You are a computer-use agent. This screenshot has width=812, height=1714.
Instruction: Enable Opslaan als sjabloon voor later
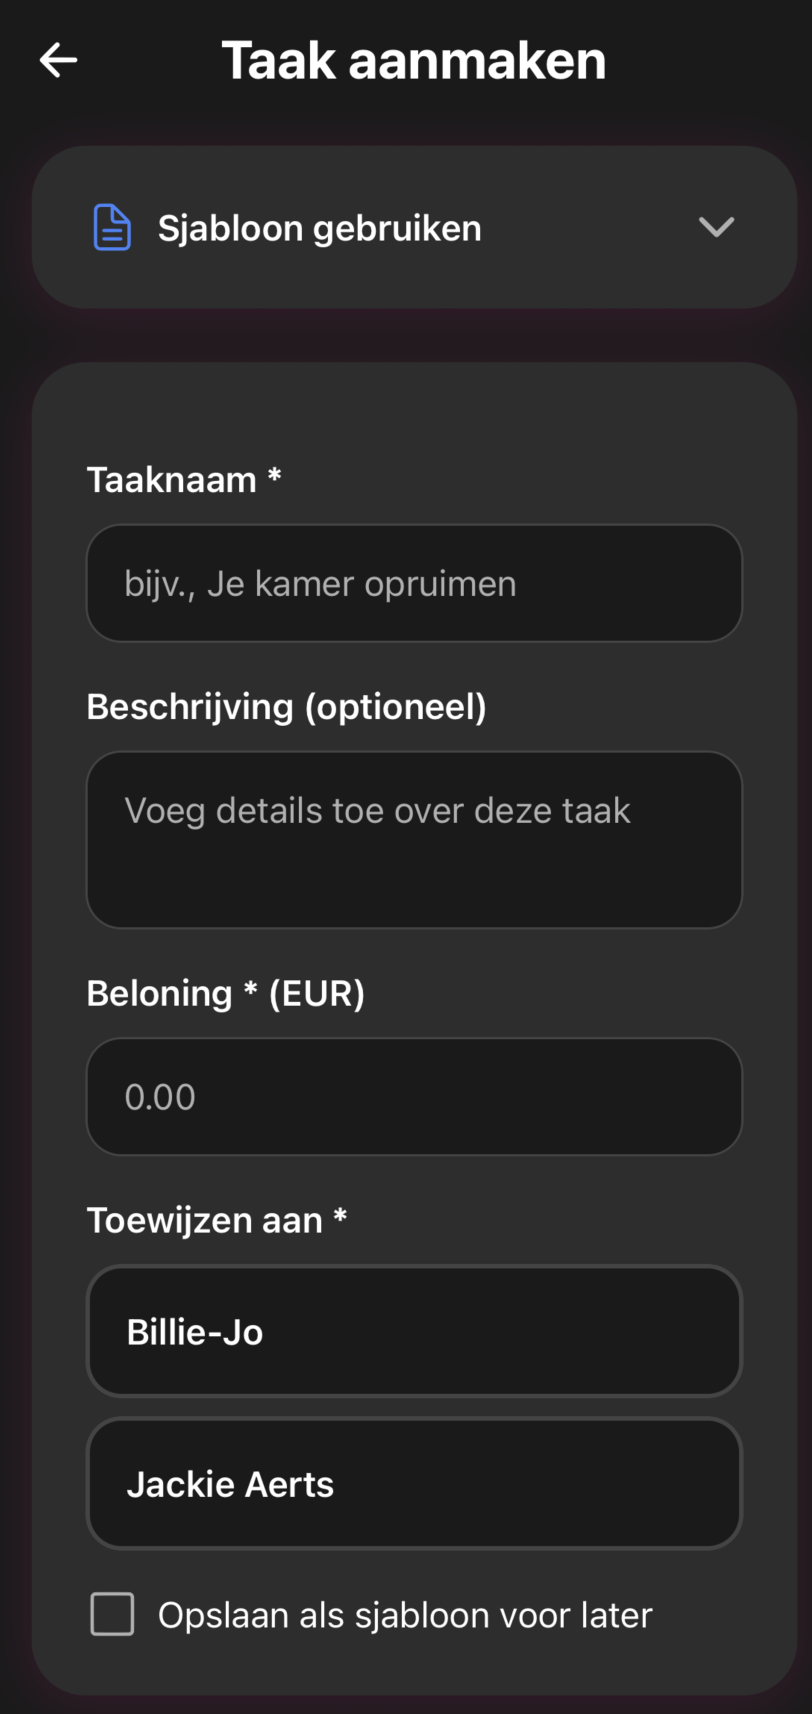pos(112,1613)
